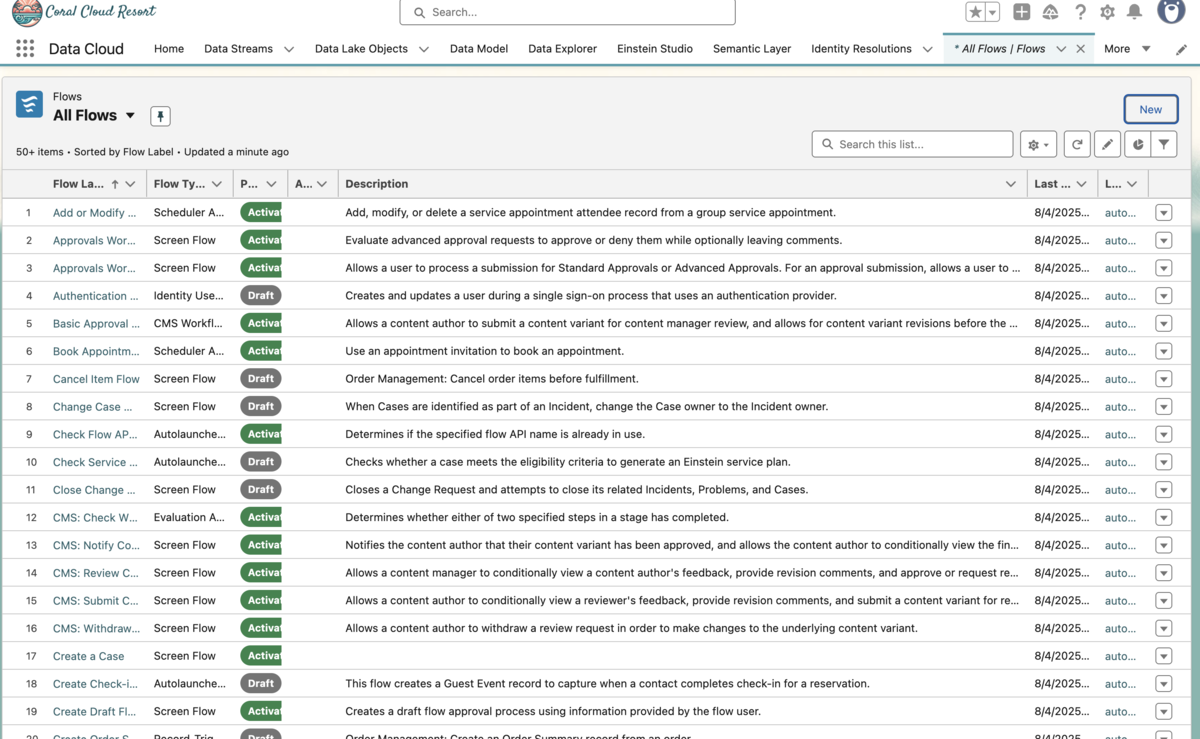Open the global actions plus icon

click(x=1021, y=12)
